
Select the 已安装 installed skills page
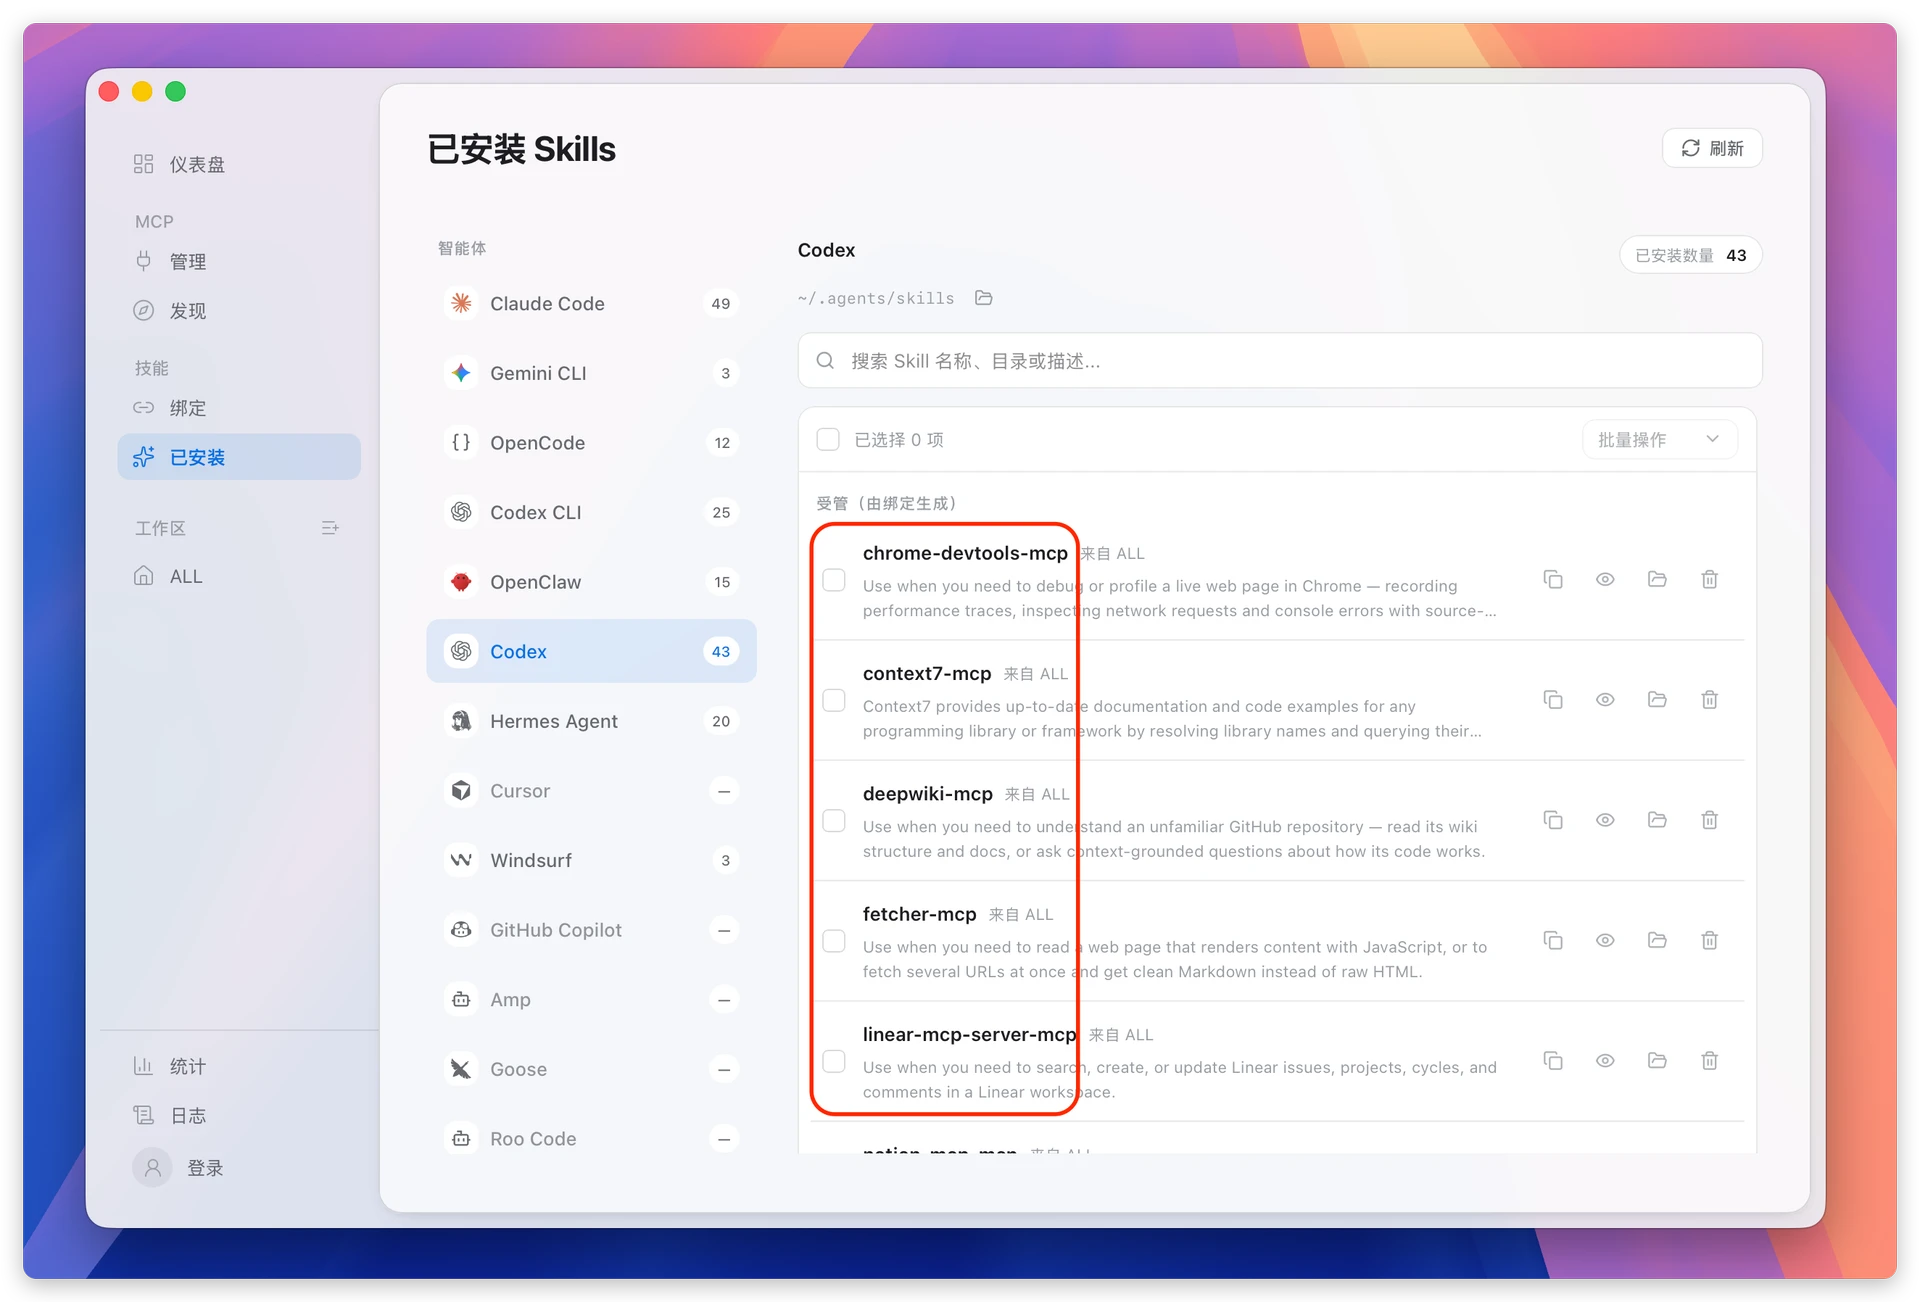click(x=239, y=457)
